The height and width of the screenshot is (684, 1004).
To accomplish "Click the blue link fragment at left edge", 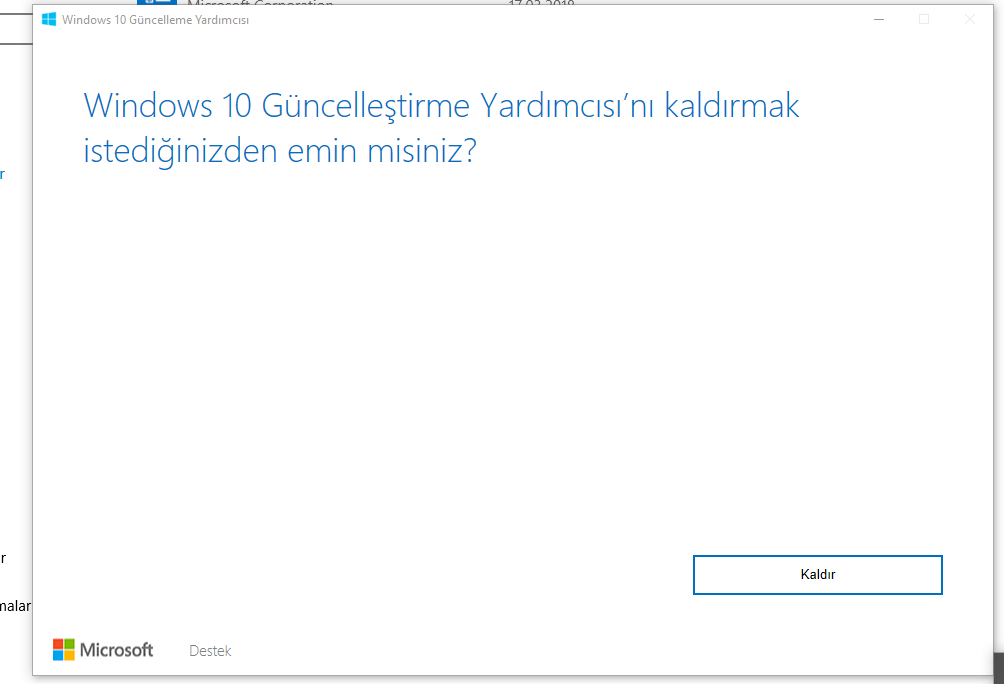I will click(2, 174).
